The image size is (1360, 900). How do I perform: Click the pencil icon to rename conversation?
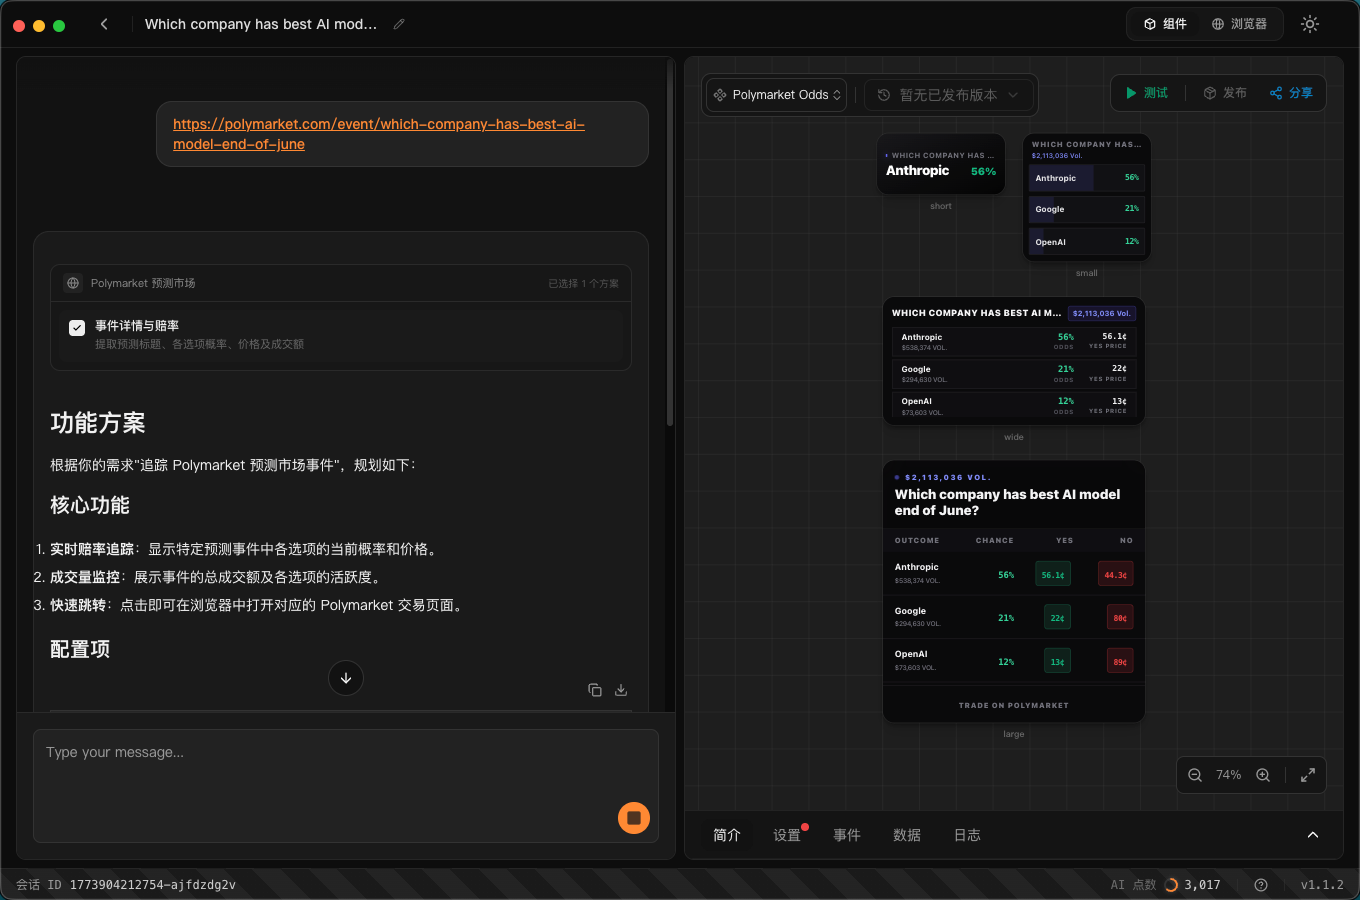tap(399, 24)
